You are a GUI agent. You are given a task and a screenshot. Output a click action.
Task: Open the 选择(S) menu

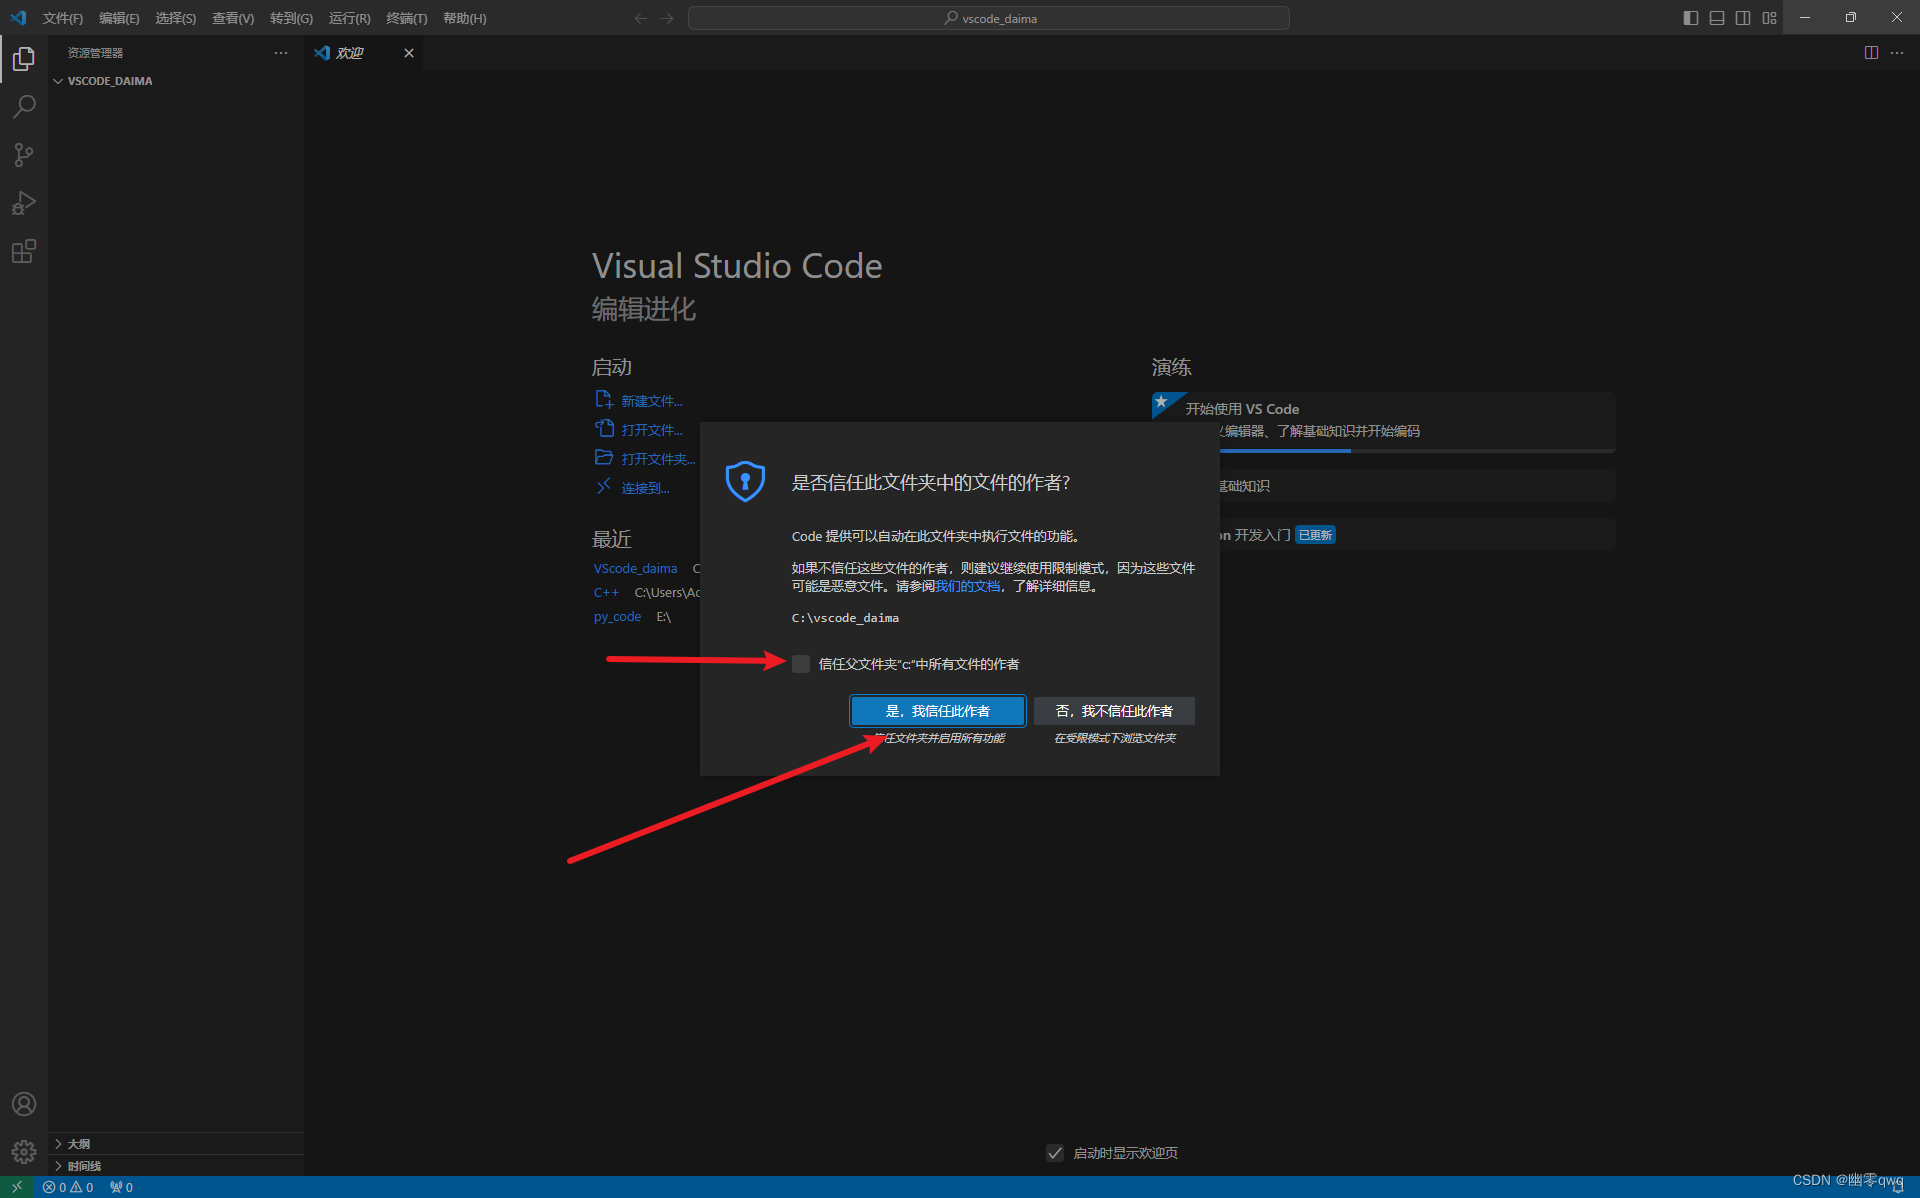175,18
